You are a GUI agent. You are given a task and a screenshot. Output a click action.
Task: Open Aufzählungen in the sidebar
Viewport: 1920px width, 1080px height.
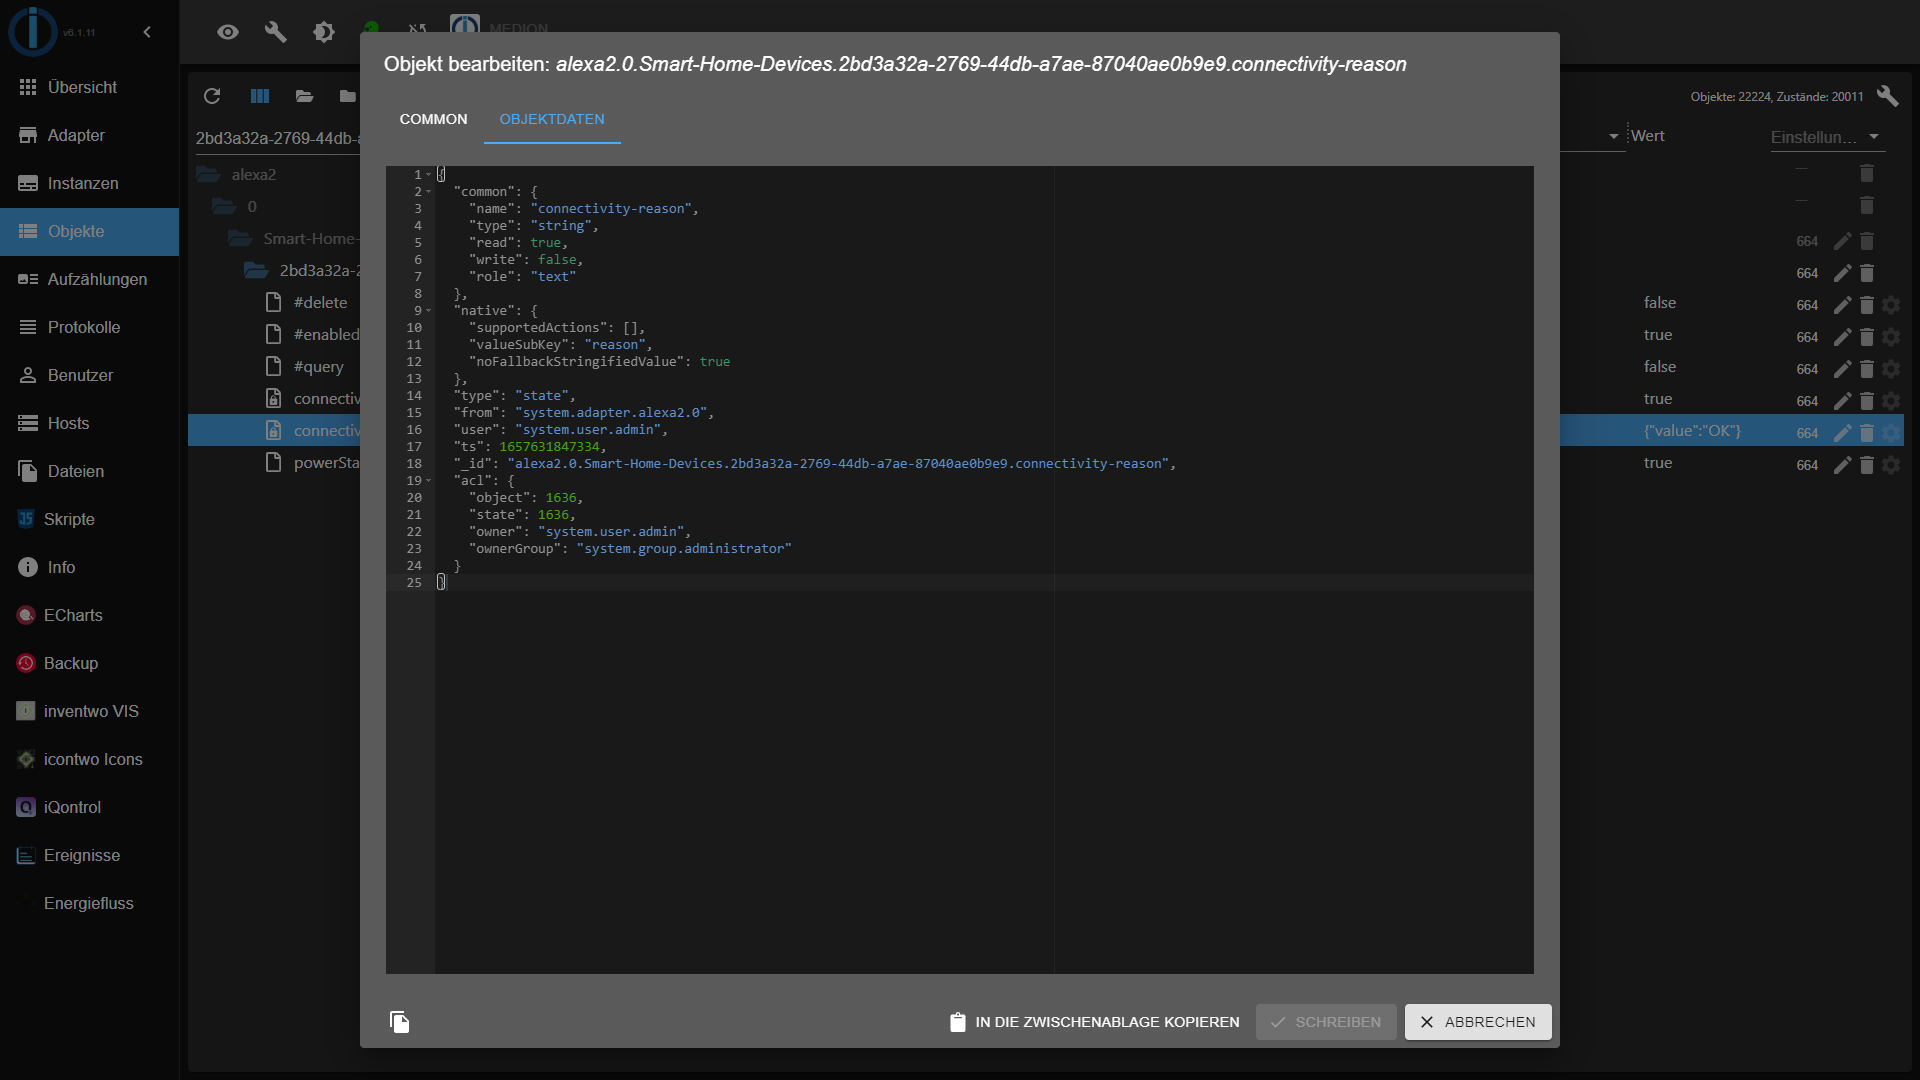coord(89,279)
